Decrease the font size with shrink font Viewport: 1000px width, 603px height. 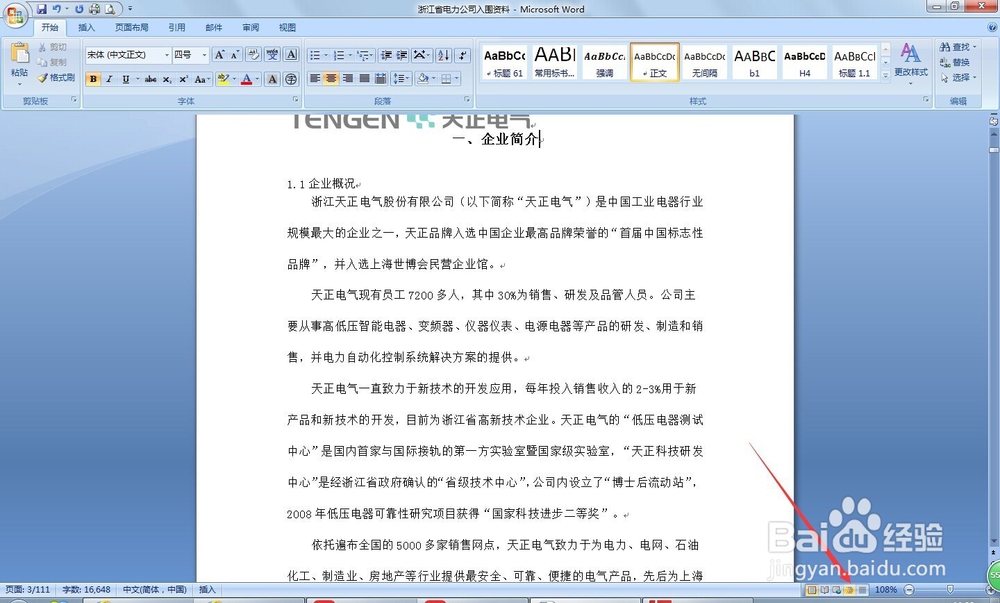(235, 55)
